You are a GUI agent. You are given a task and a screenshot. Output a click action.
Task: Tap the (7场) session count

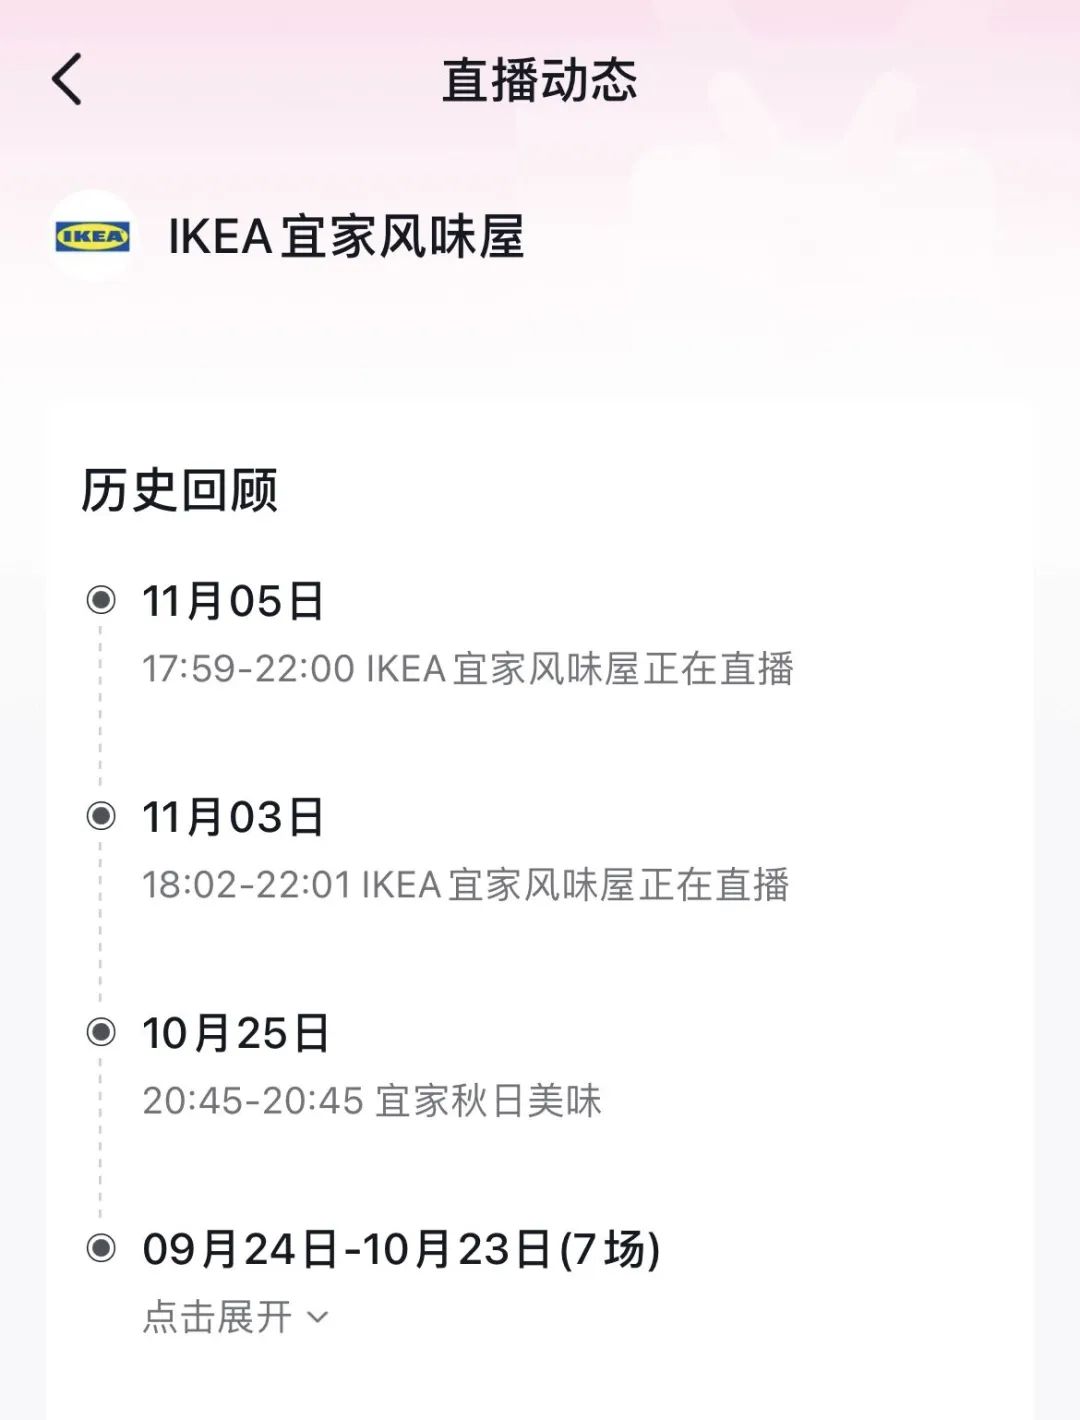coord(610,1250)
